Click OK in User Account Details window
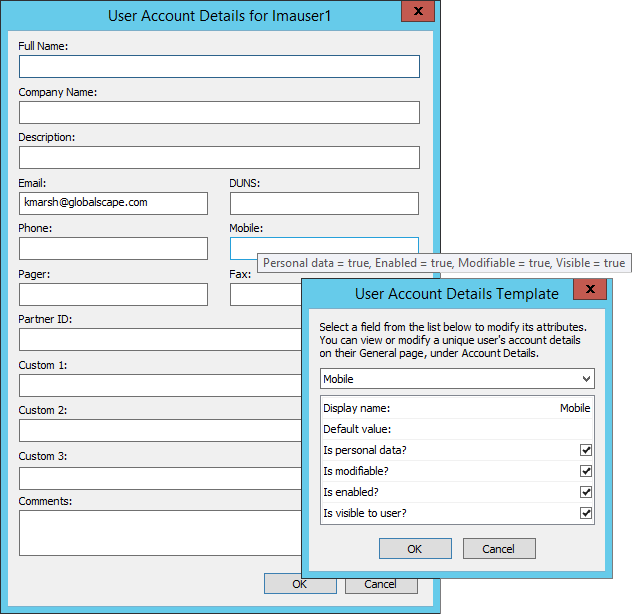This screenshot has height=614, width=632. pyautogui.click(x=299, y=584)
